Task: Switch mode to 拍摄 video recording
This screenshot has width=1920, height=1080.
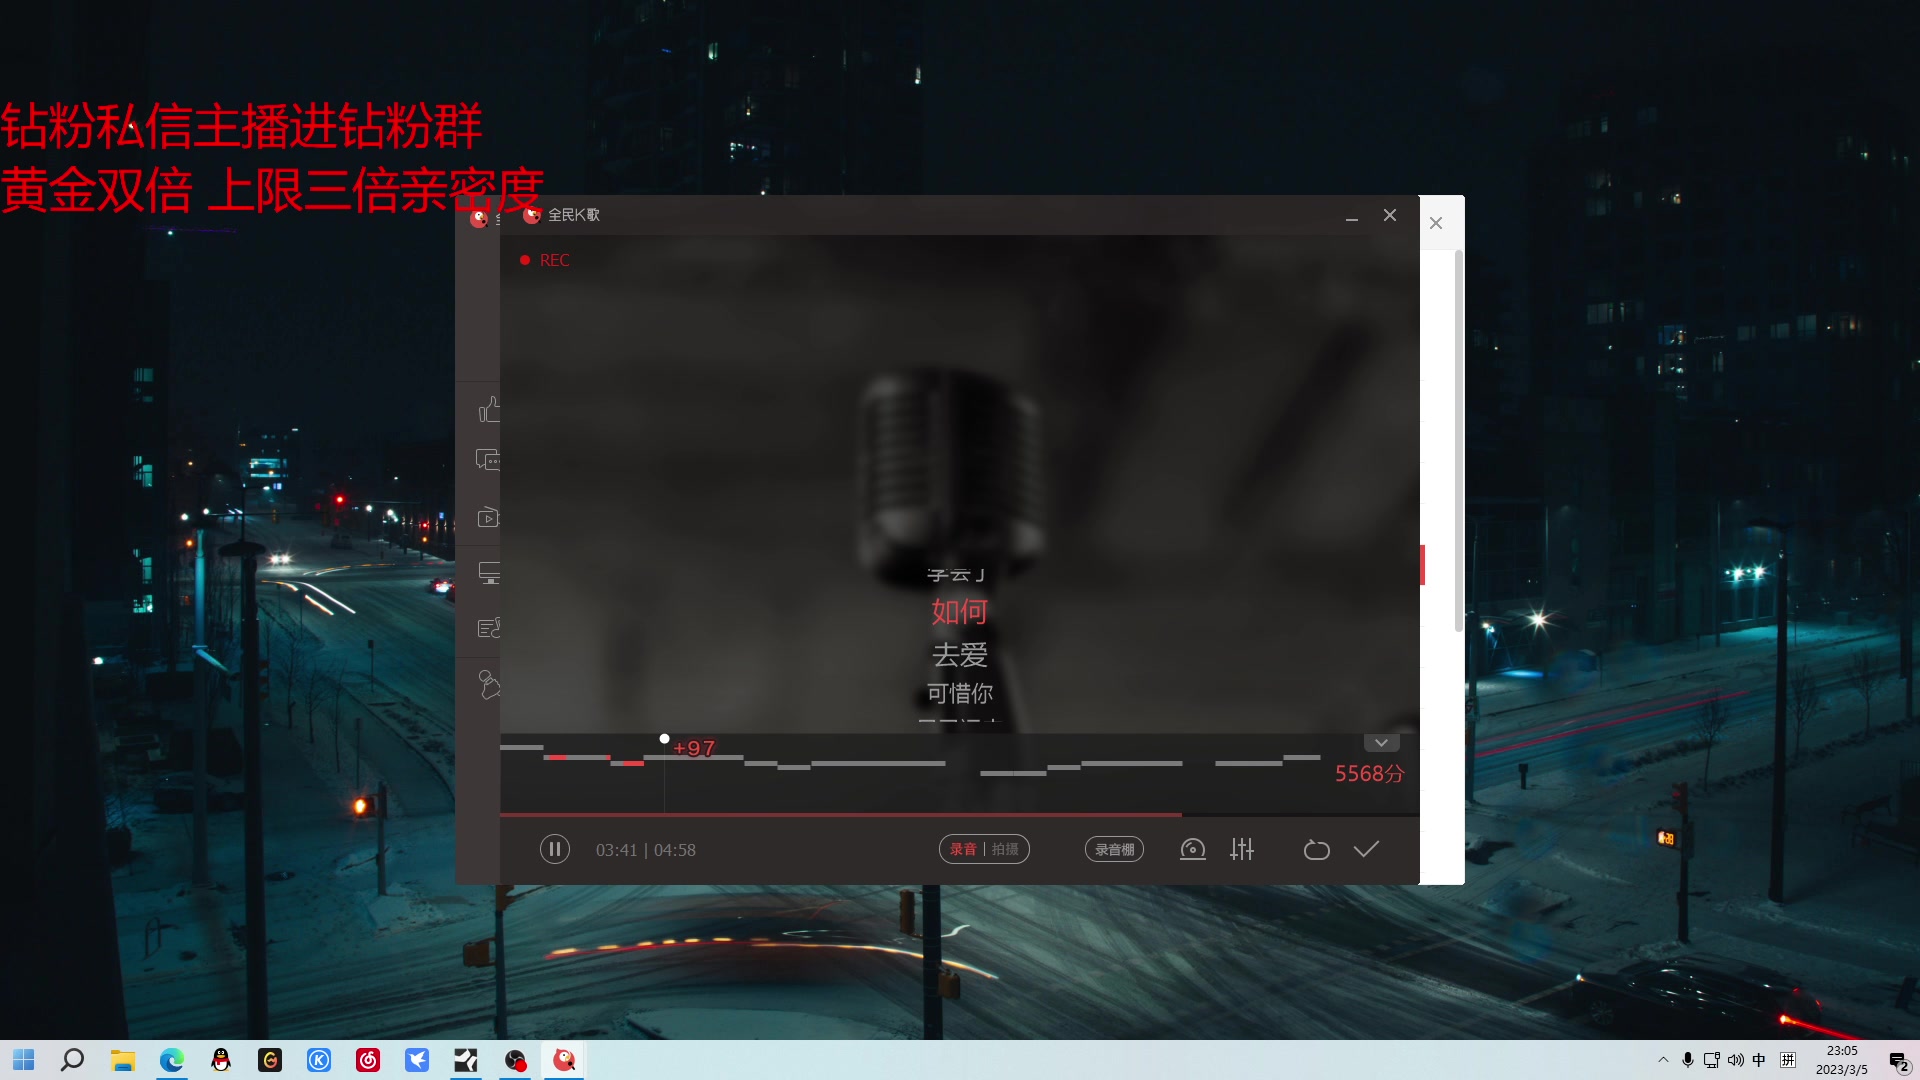Action: tap(1005, 849)
